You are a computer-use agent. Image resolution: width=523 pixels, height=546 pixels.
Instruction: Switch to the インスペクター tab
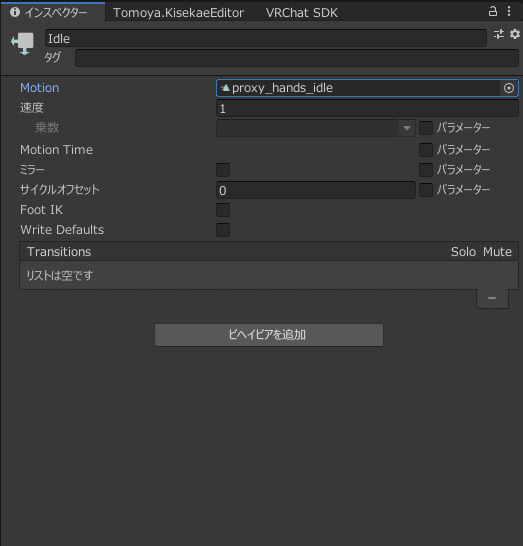pos(53,12)
